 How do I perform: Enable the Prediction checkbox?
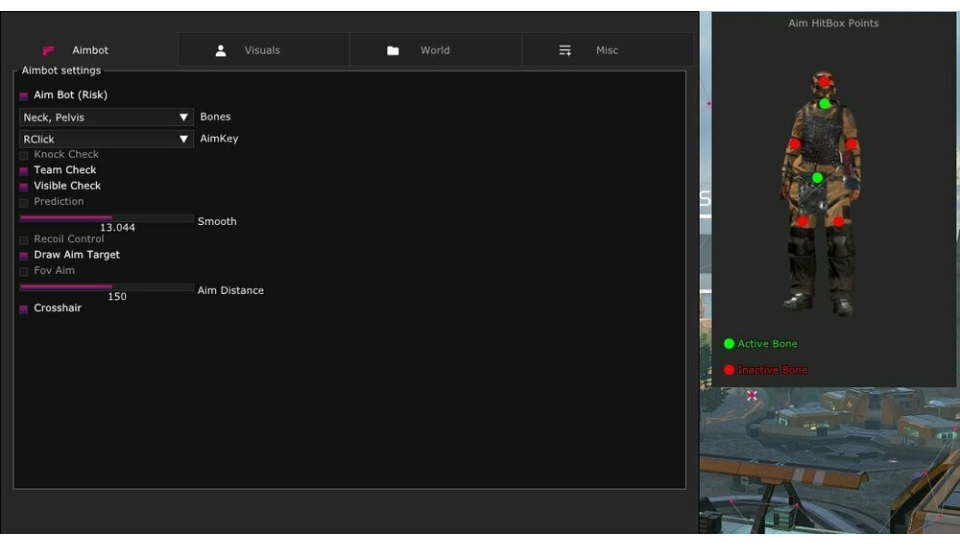[24, 202]
